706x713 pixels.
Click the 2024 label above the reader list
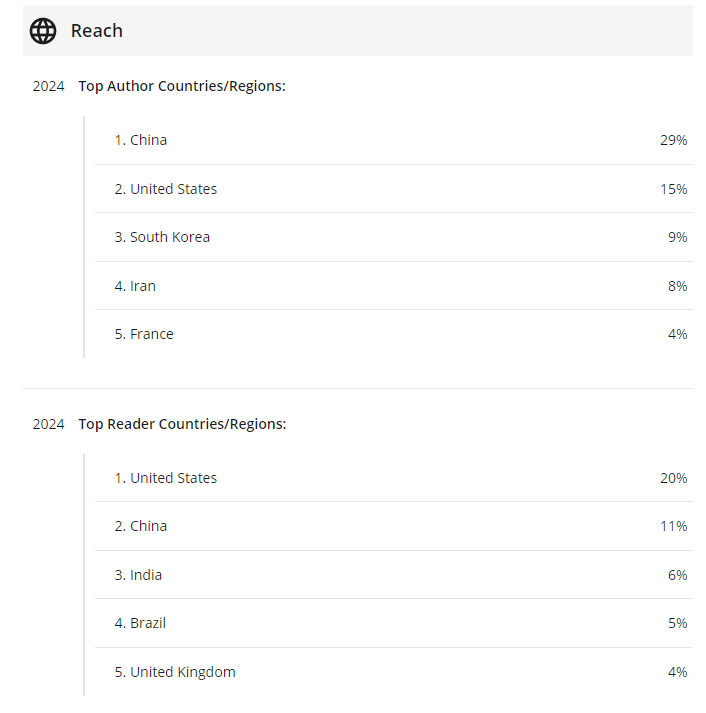pos(48,424)
